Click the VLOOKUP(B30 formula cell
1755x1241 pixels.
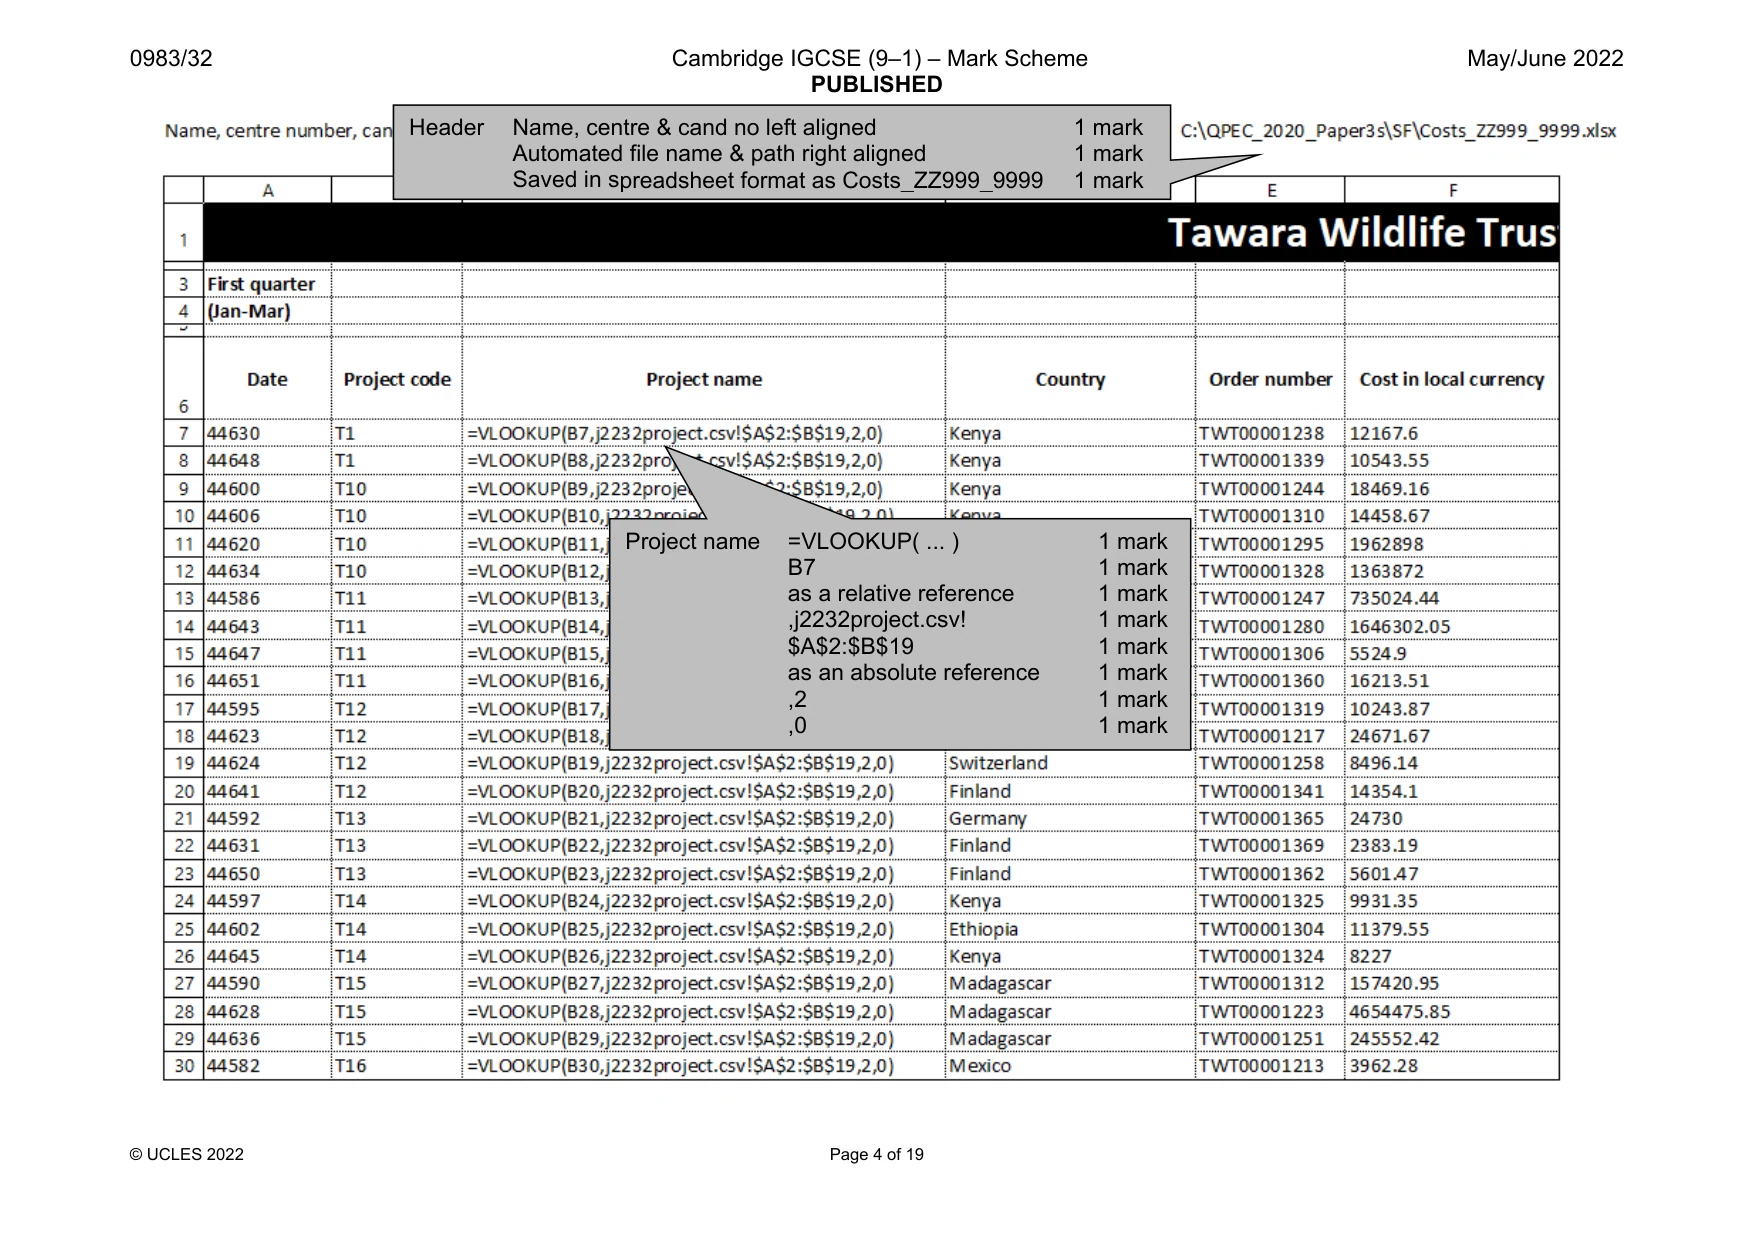point(703,1066)
